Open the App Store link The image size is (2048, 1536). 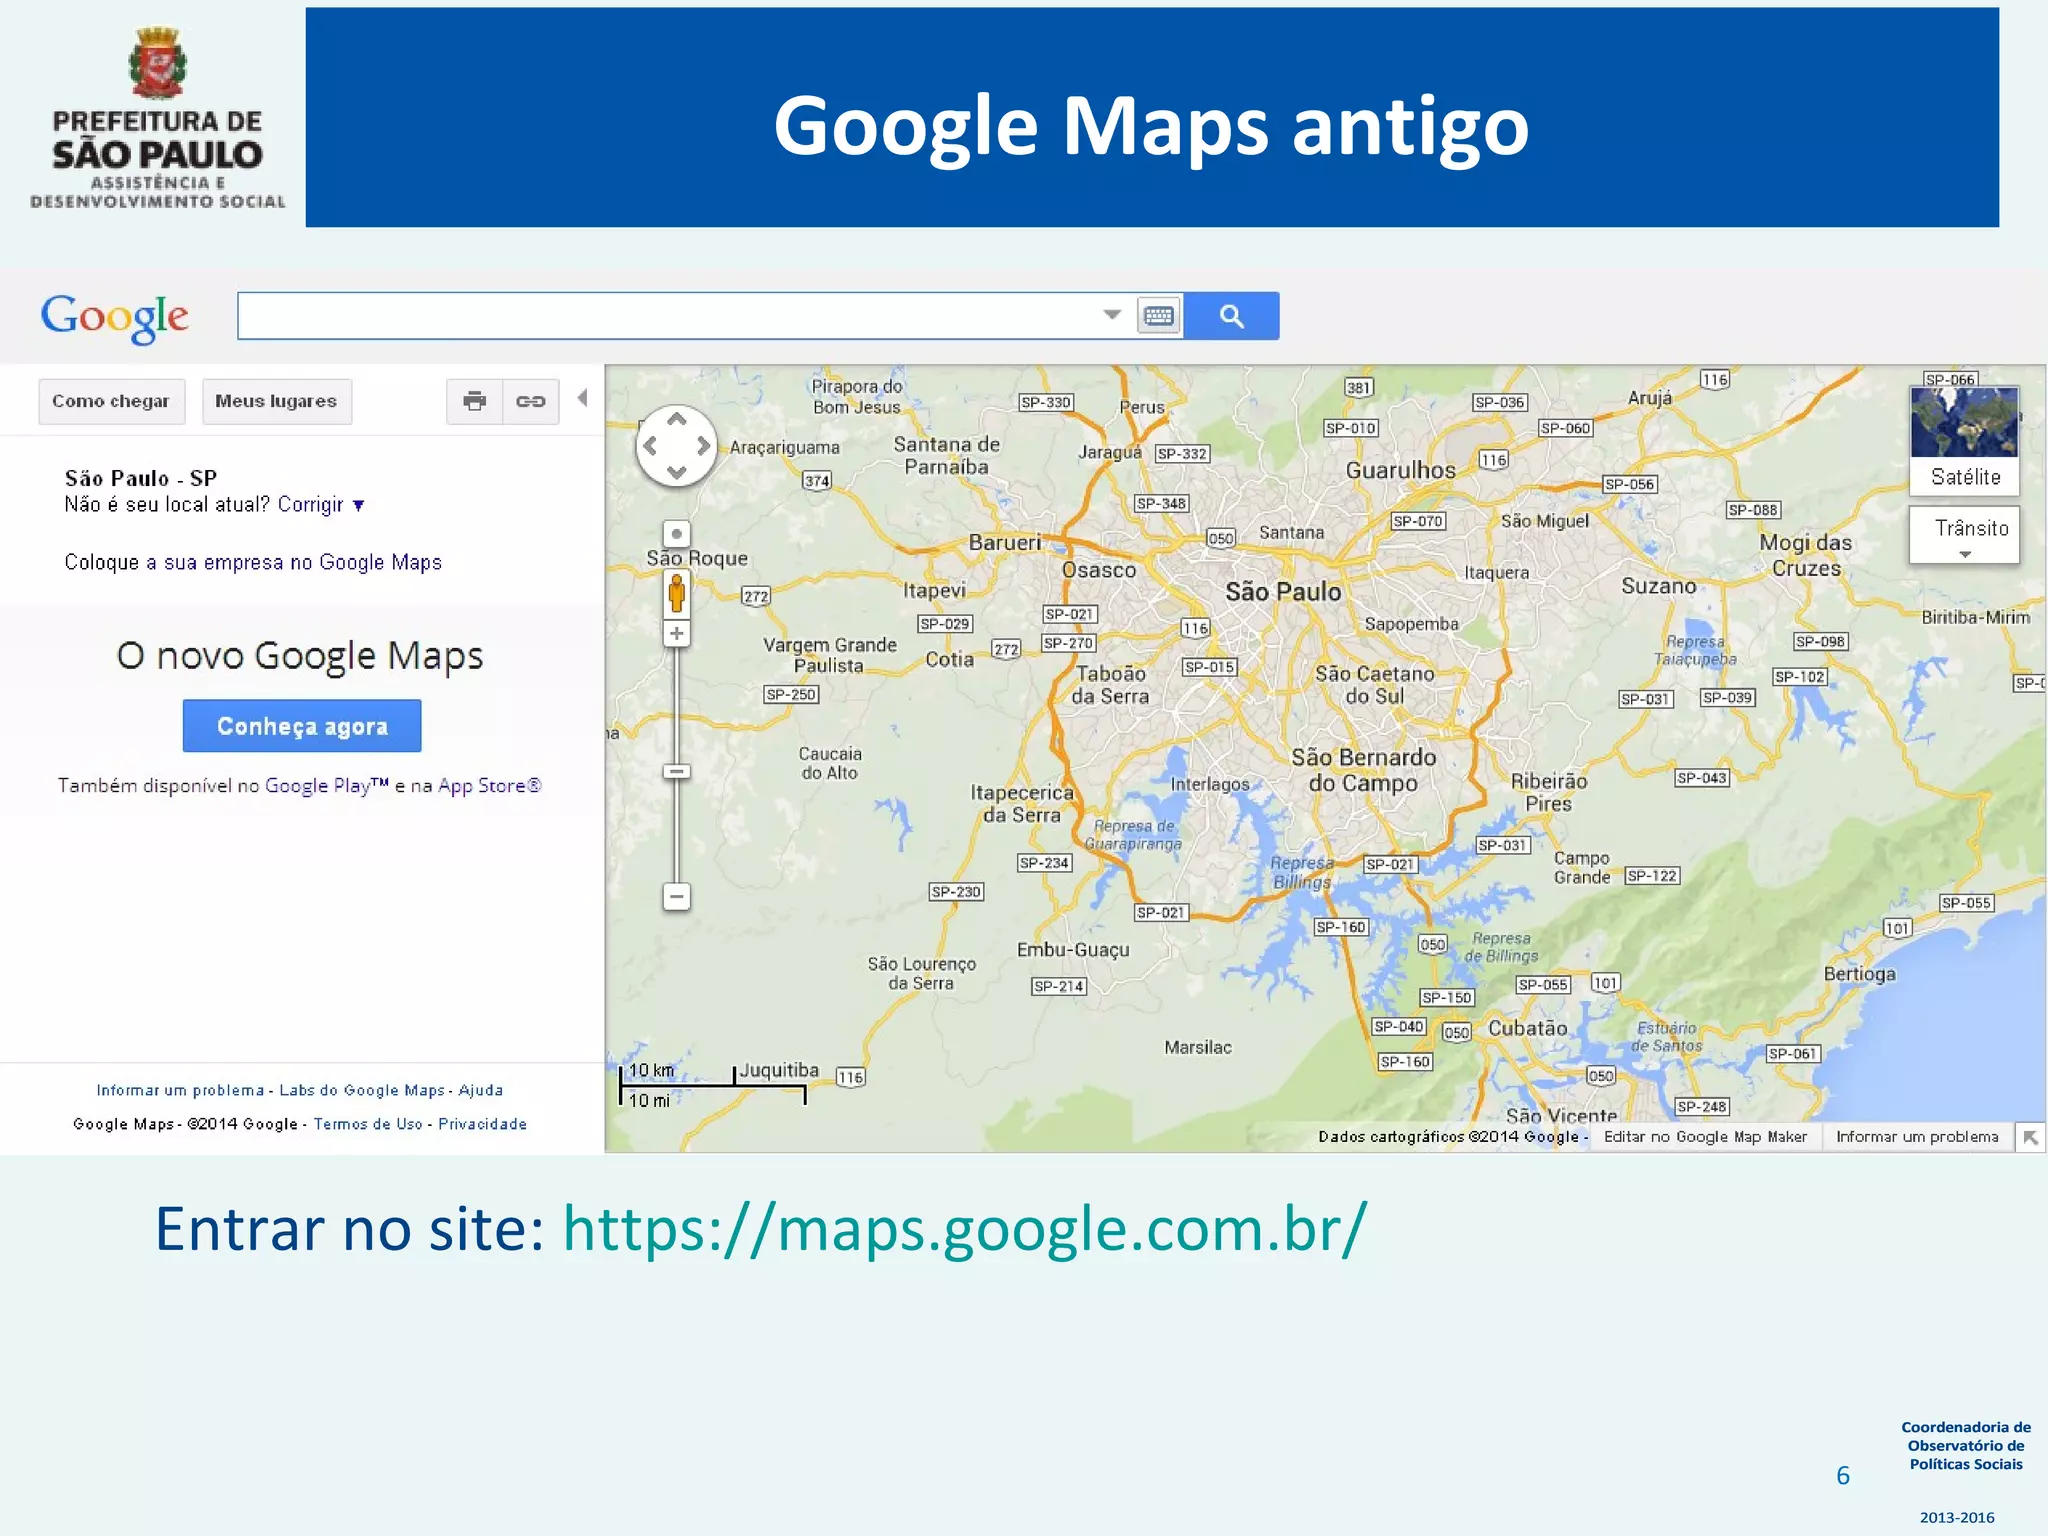490,786
